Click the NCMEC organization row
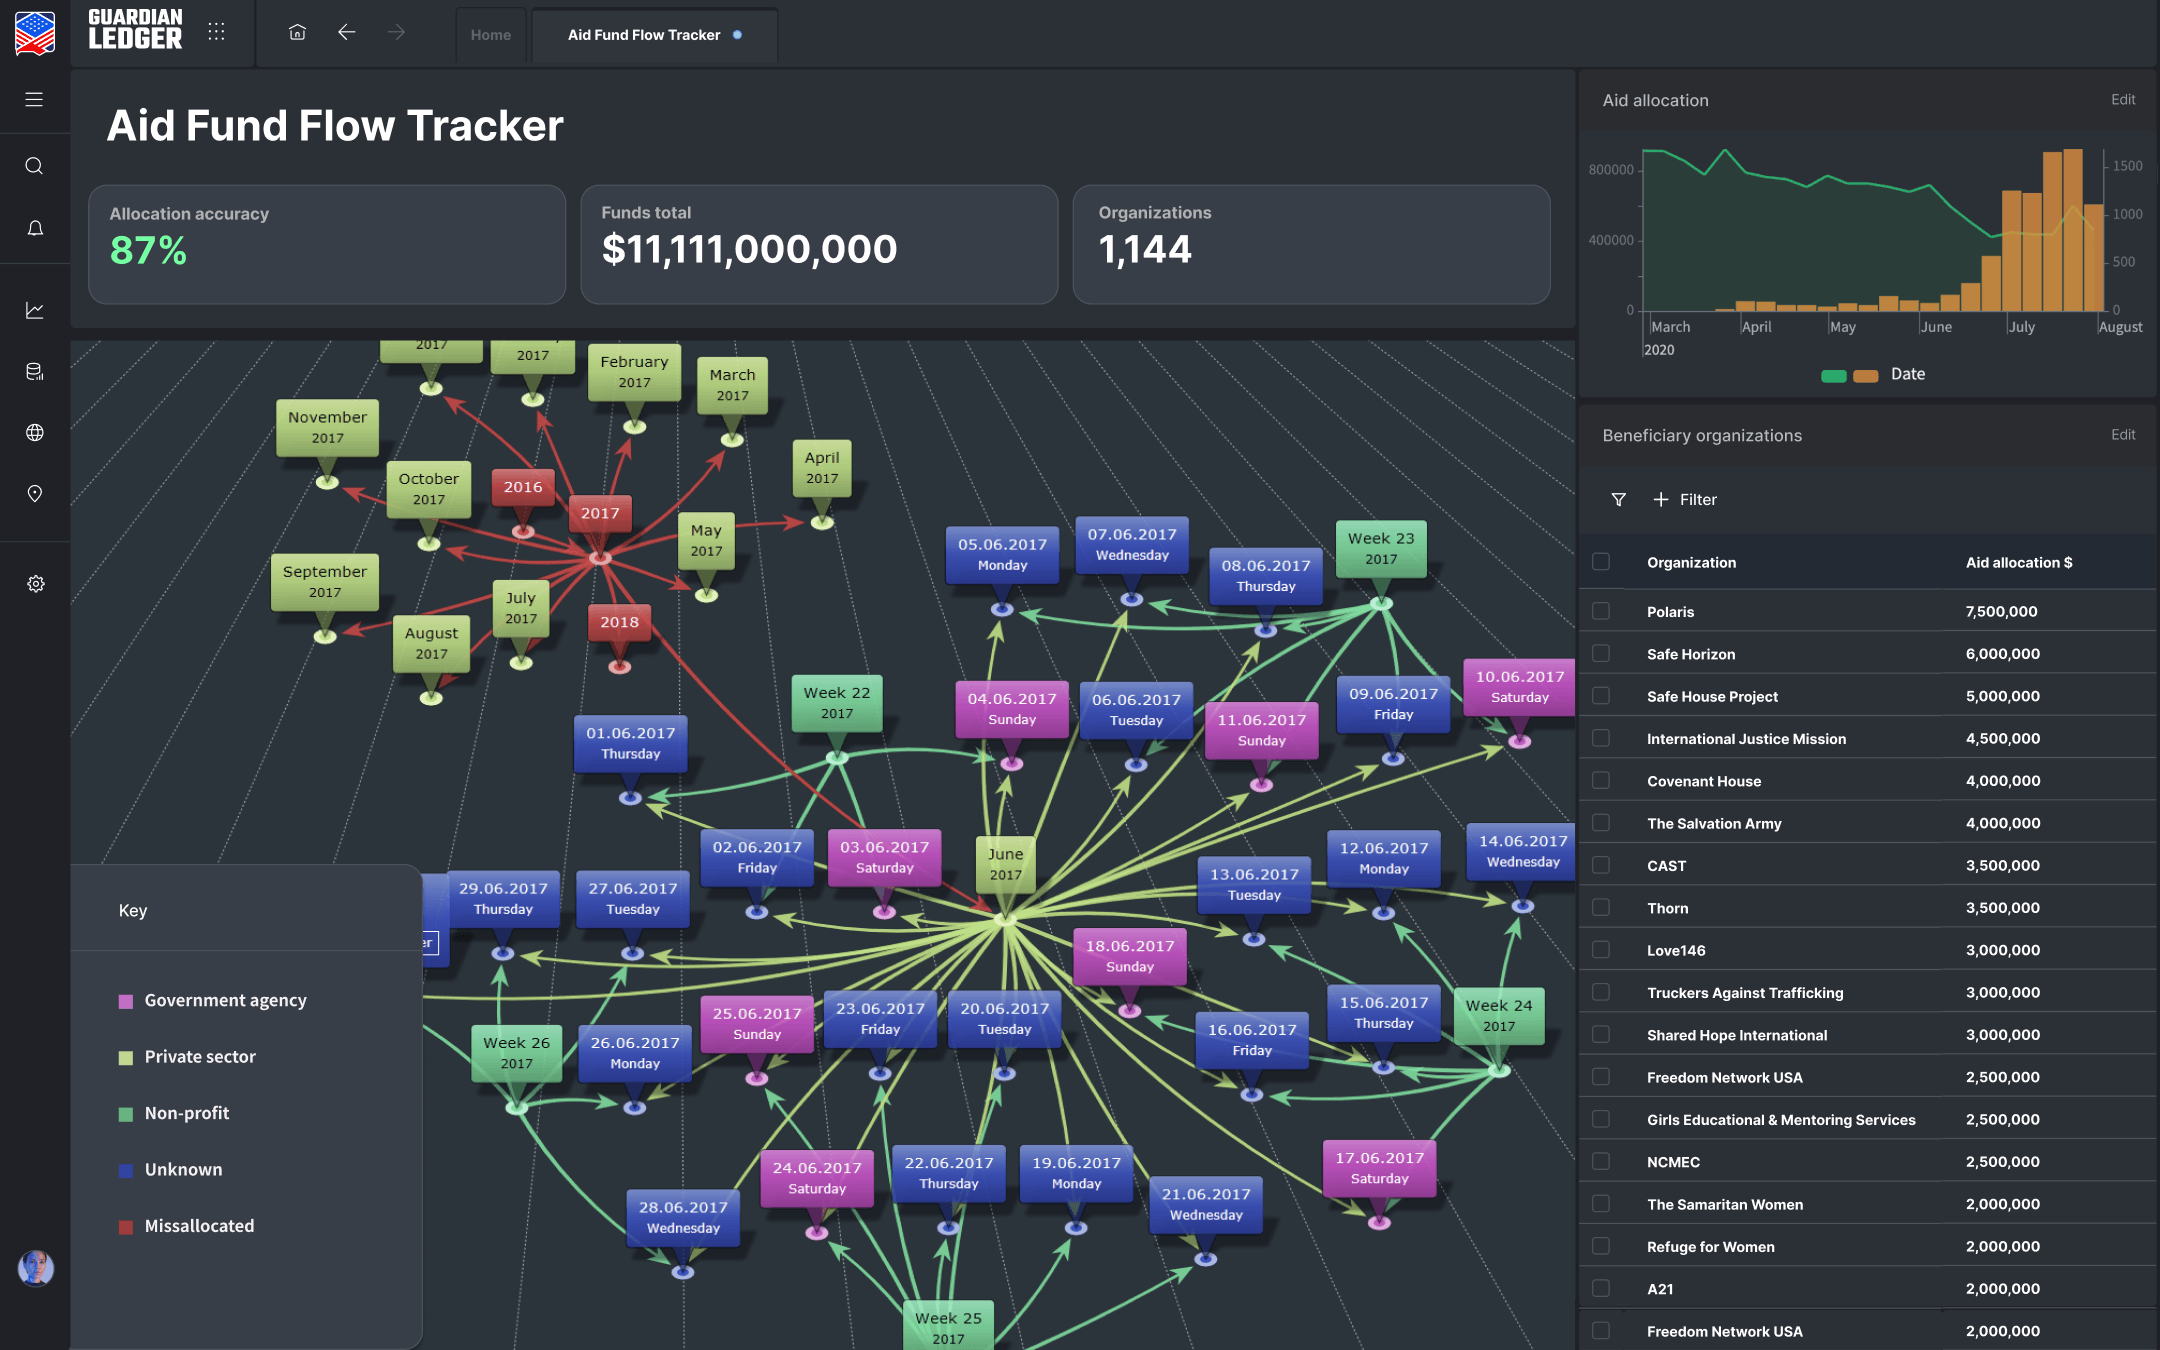Image resolution: width=2160 pixels, height=1350 pixels. pos(1866,1162)
